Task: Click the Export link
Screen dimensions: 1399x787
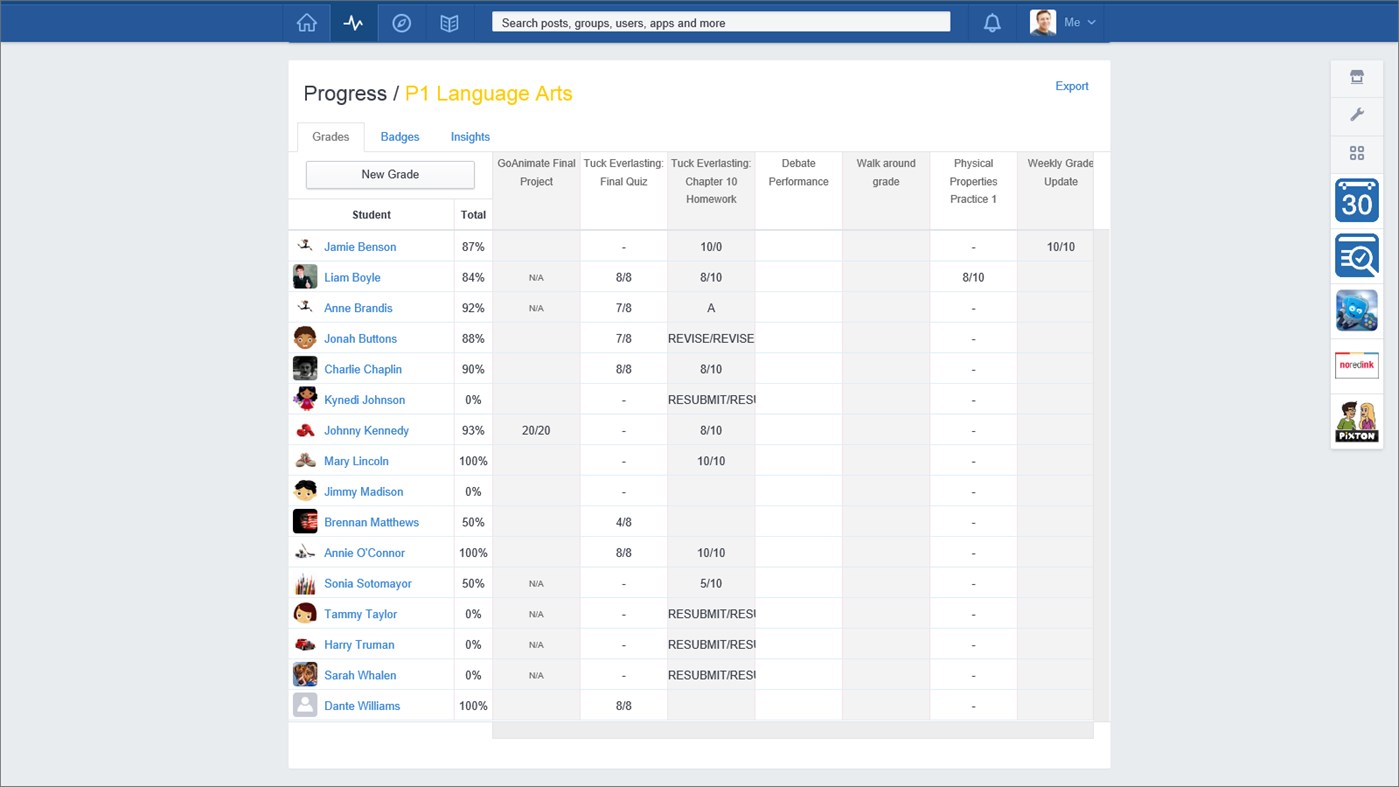Action: [x=1071, y=86]
